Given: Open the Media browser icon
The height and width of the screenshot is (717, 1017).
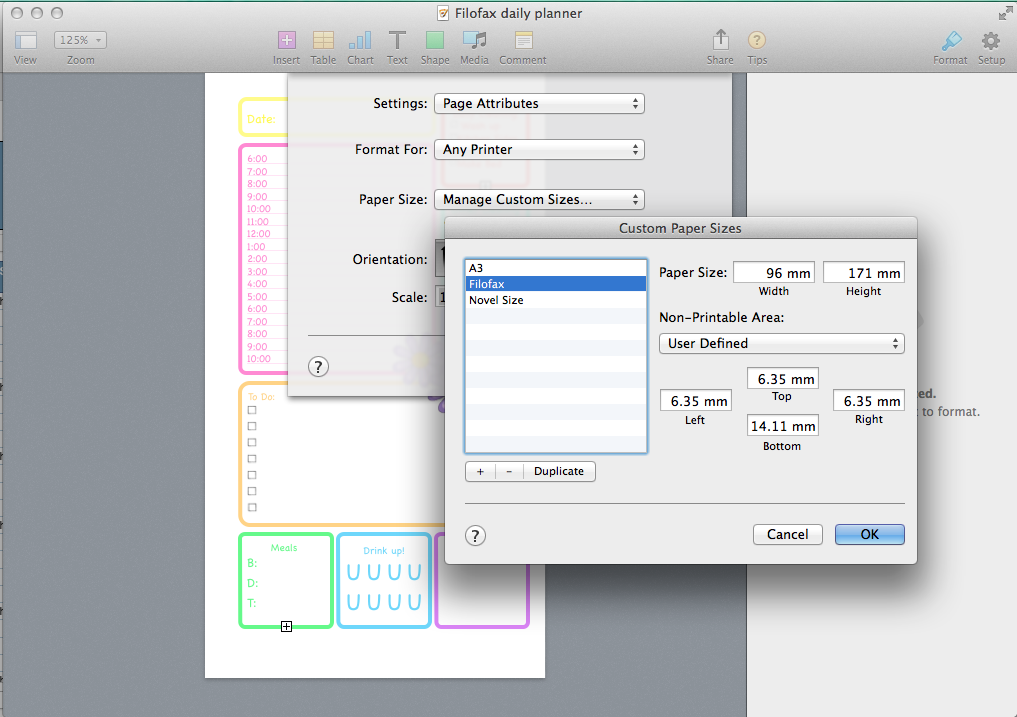Looking at the screenshot, I should (474, 40).
